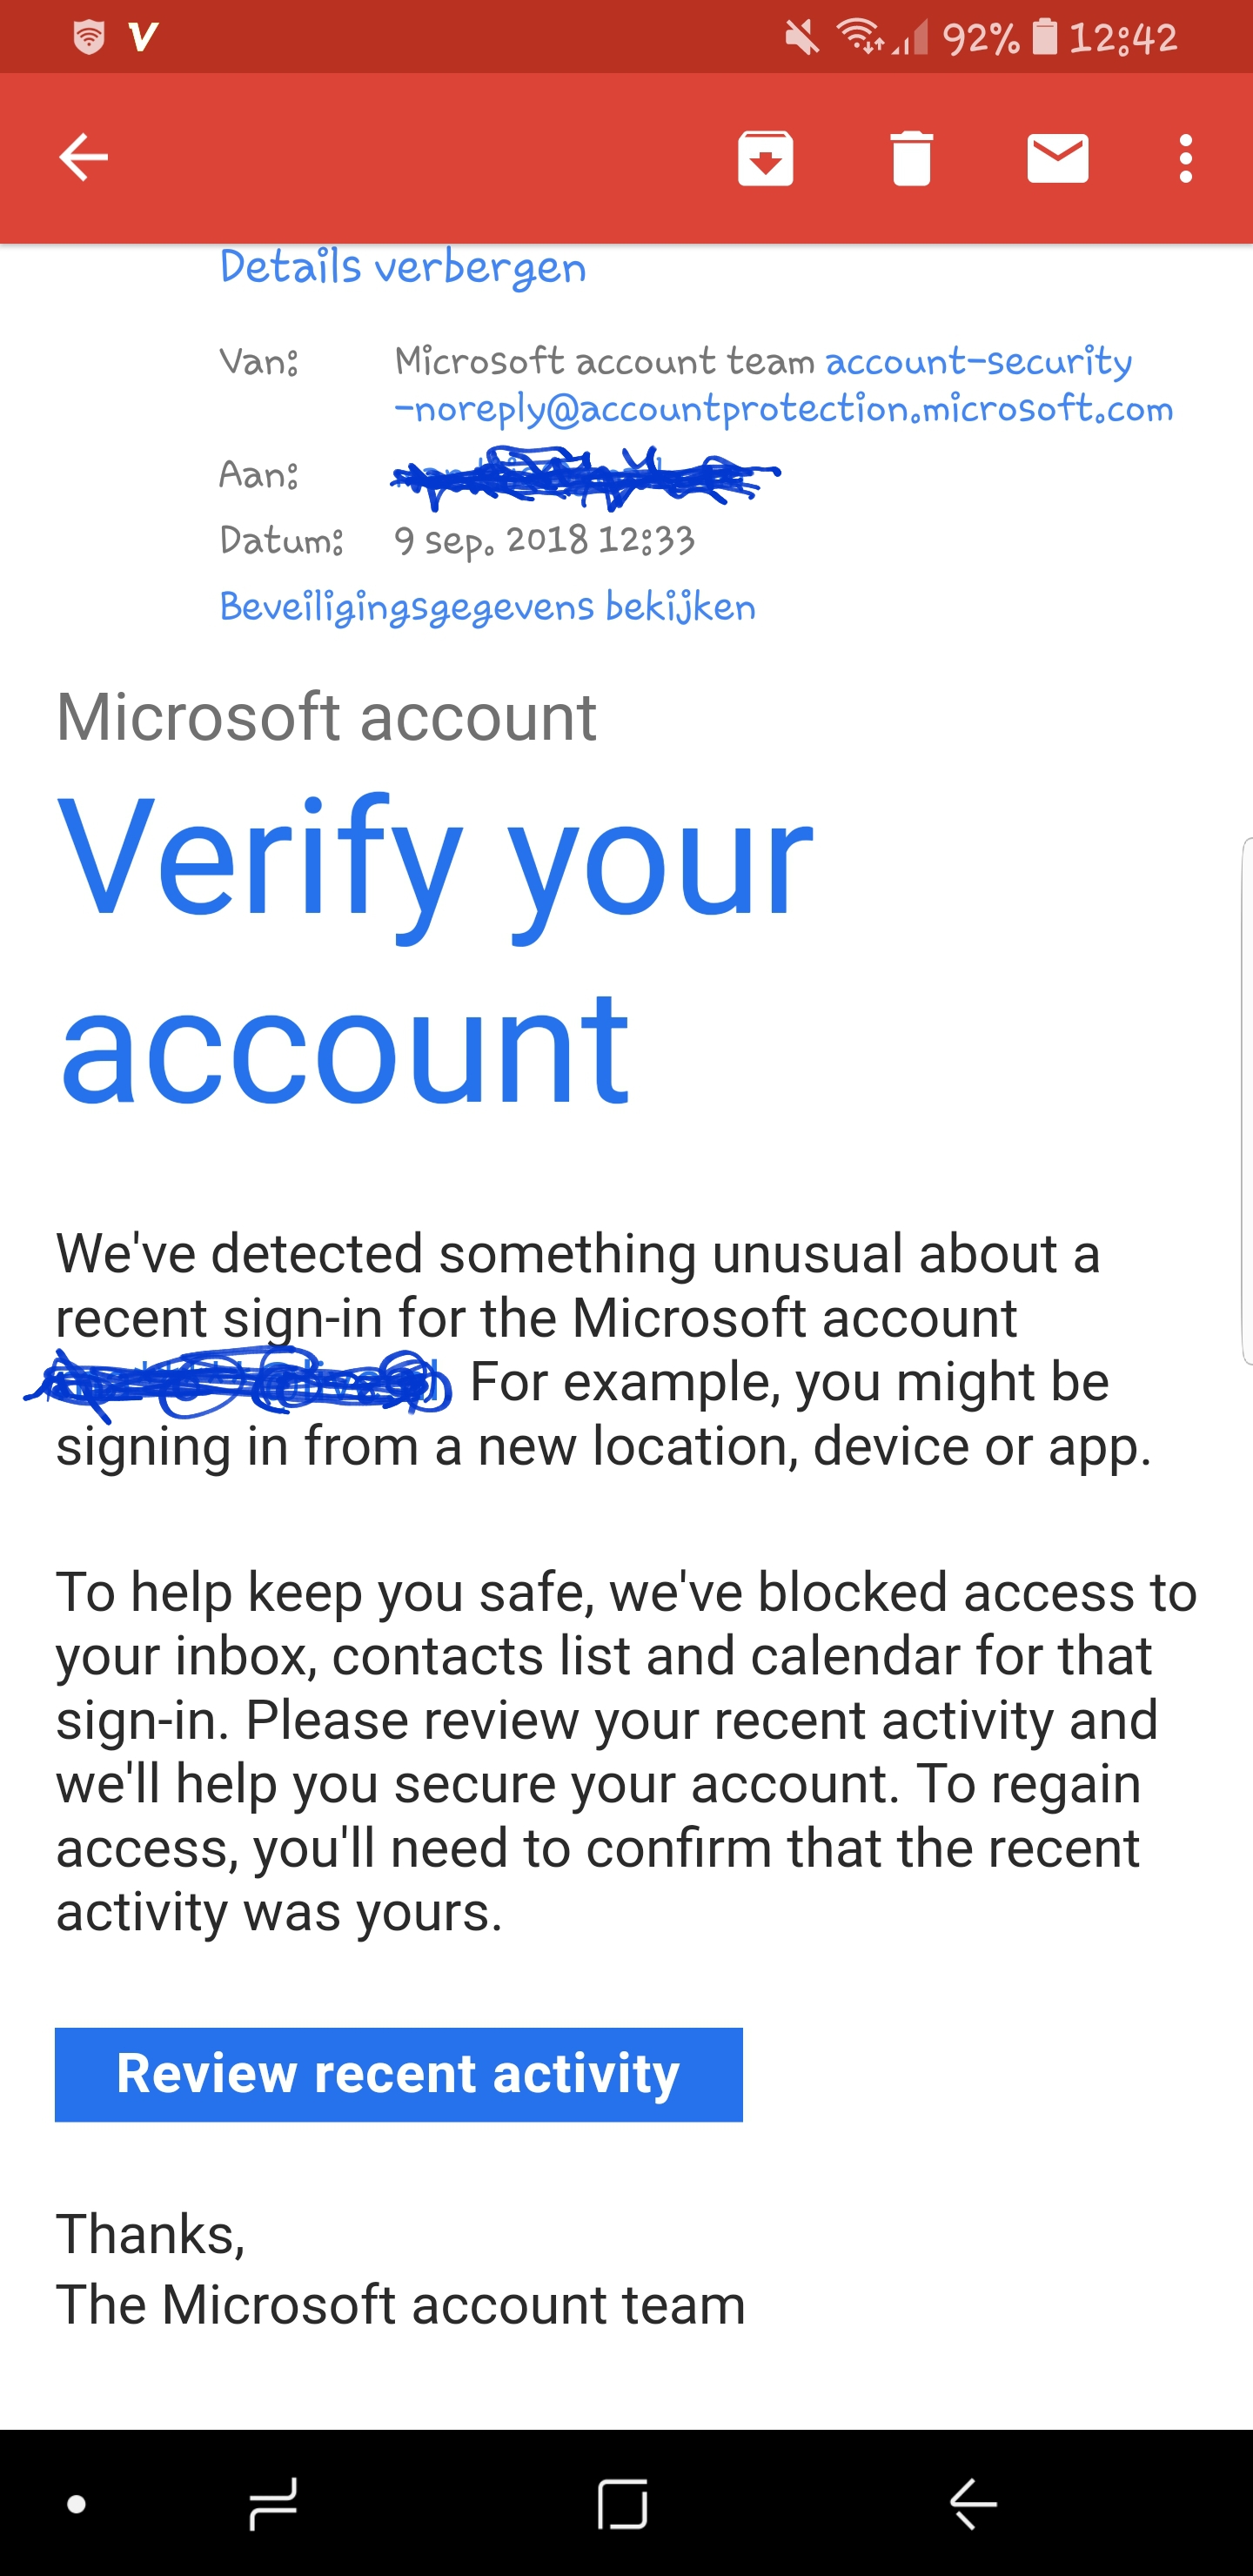Tap the back arrow in Gmail toolbar
The height and width of the screenshot is (2576, 1253).
83,157
